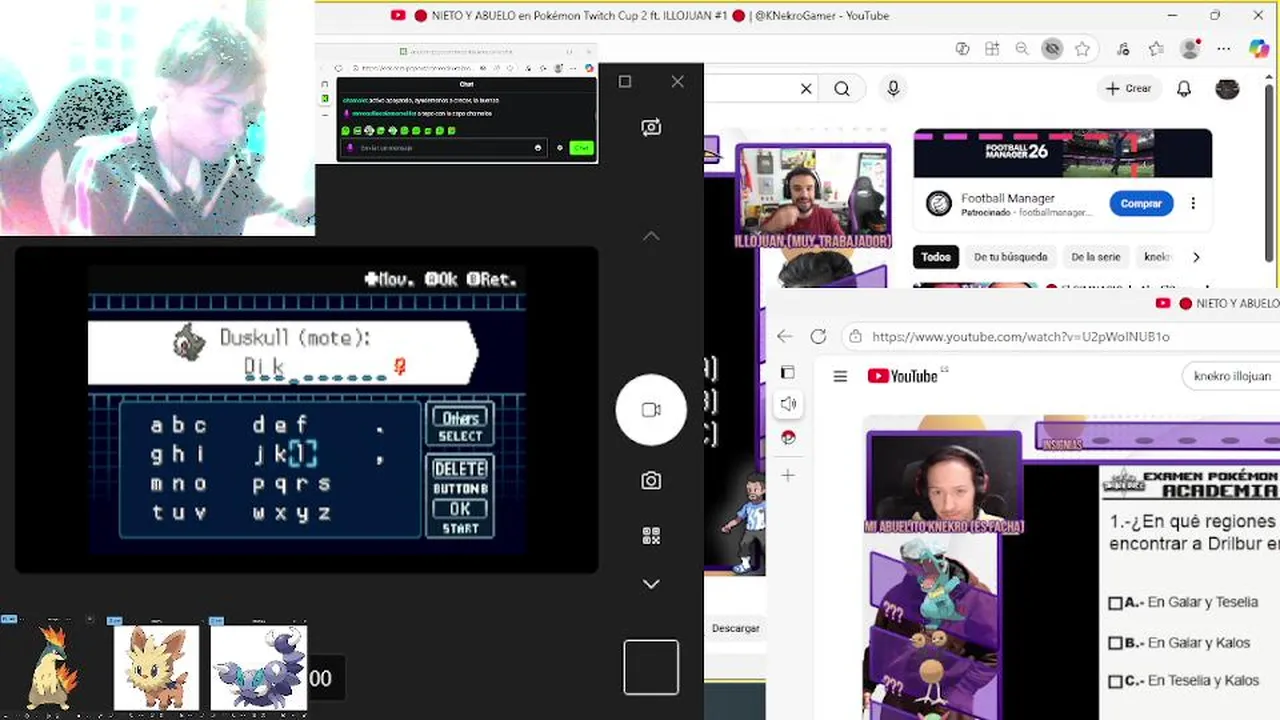Open YouTube notifications bell
Image resolution: width=1280 pixels, height=720 pixels.
[1184, 89]
